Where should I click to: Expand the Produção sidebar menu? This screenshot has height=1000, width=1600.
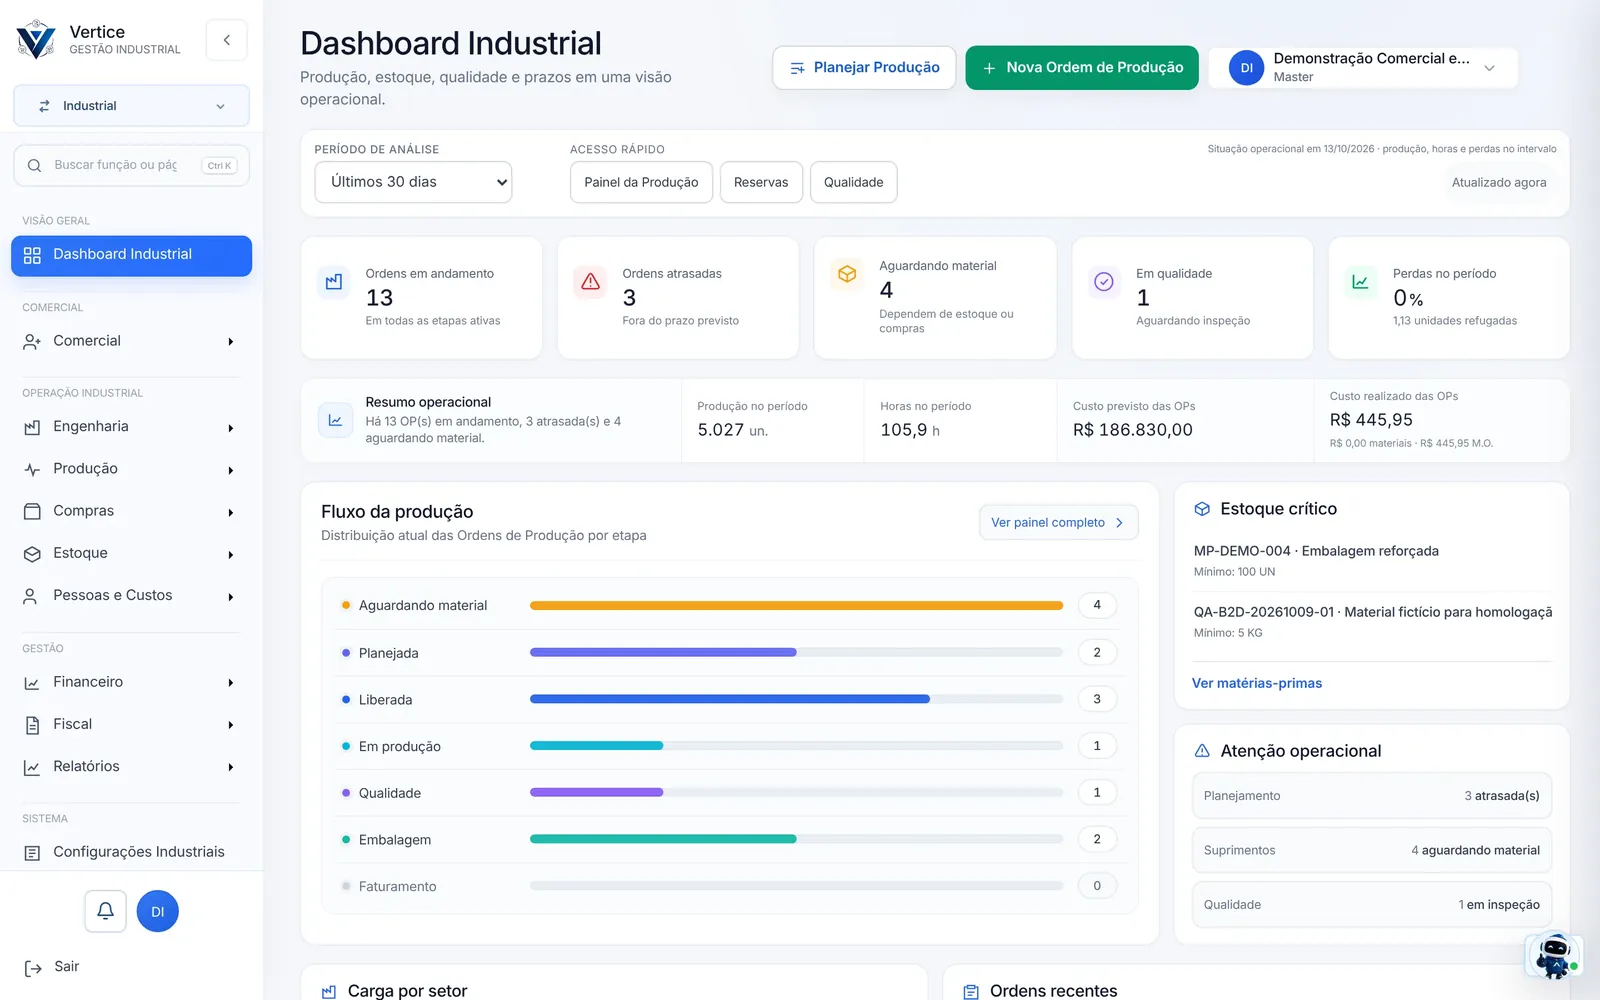point(131,469)
